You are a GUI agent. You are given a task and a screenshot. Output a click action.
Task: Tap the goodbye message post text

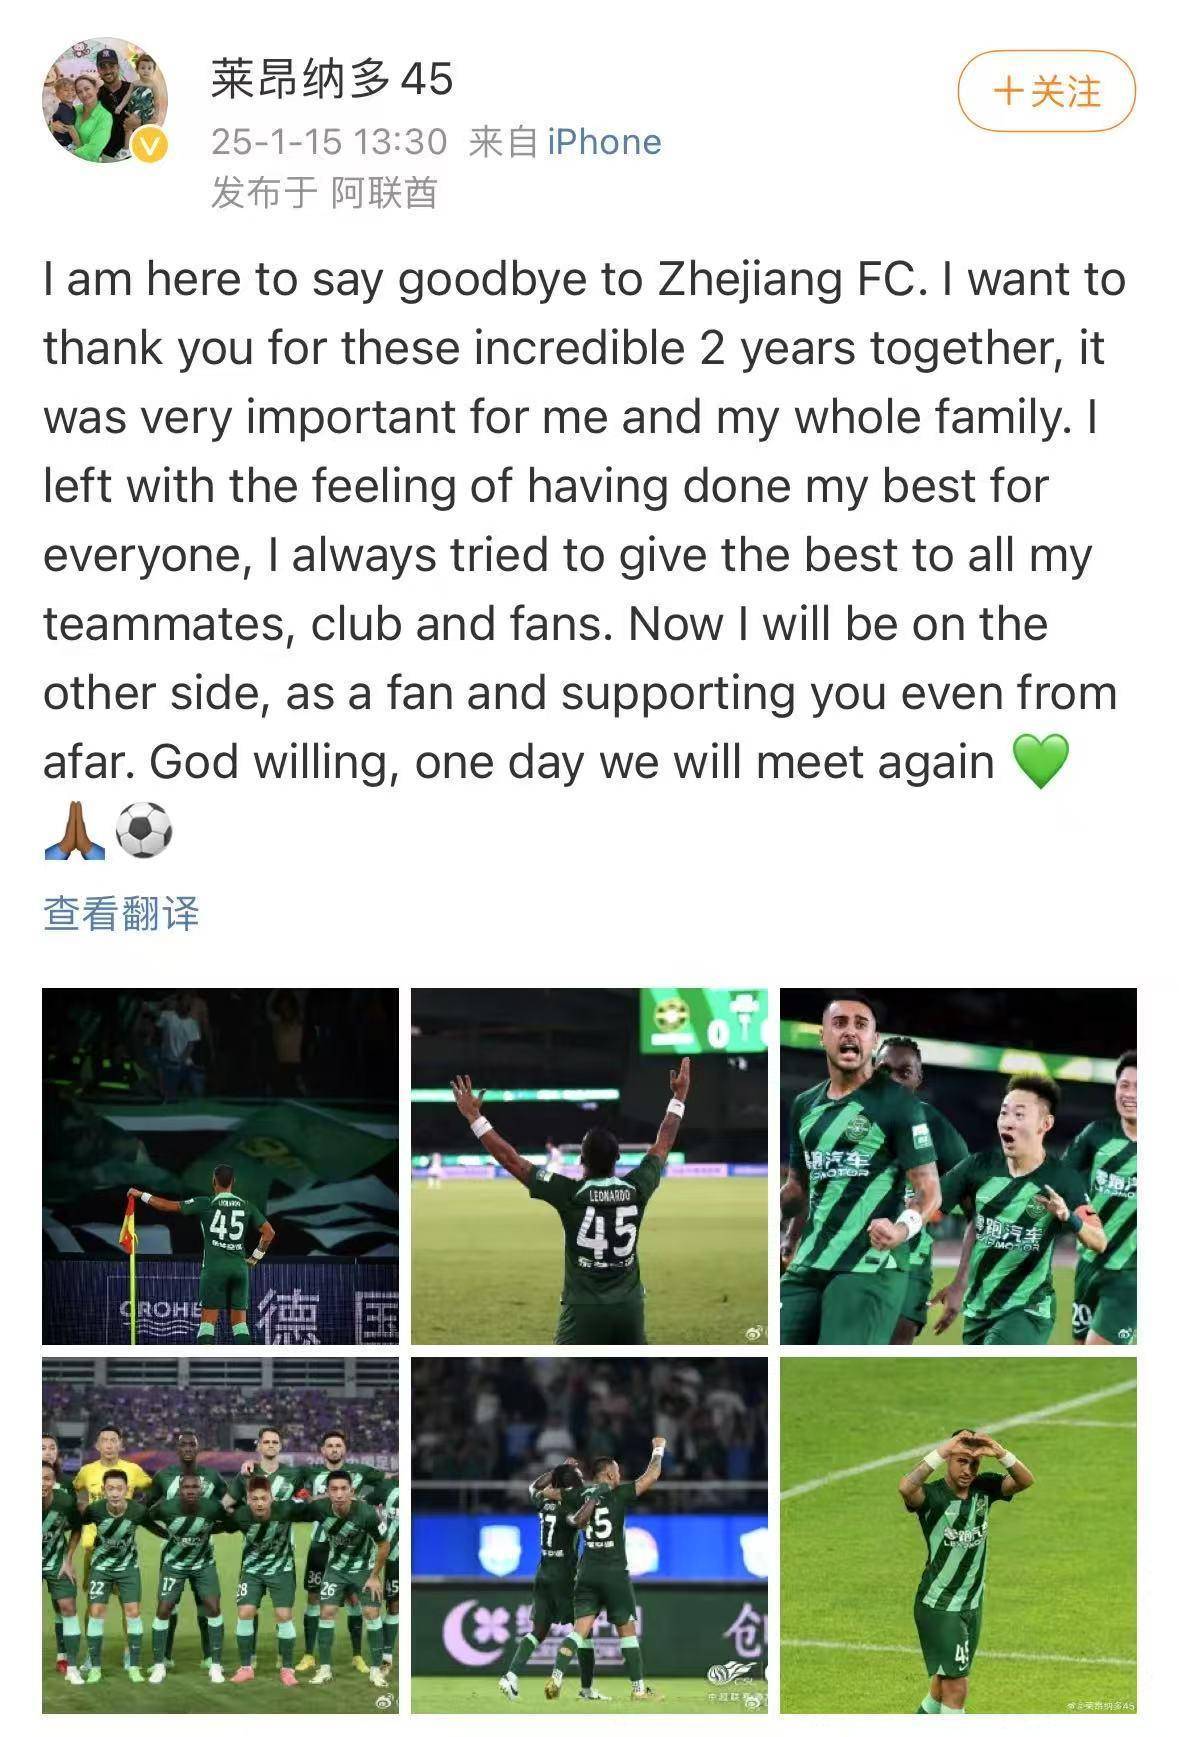tap(585, 555)
